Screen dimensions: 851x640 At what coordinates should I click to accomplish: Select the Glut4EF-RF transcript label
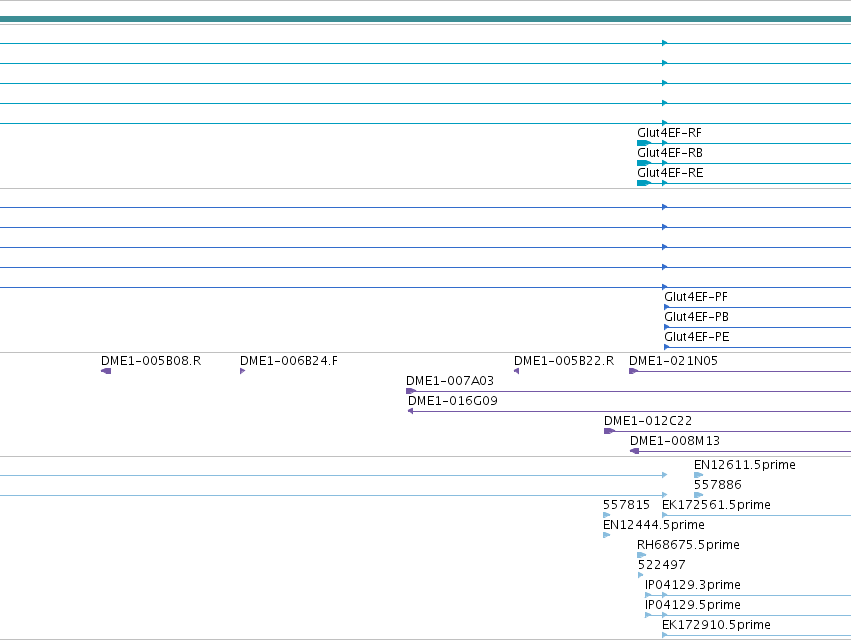click(669, 133)
